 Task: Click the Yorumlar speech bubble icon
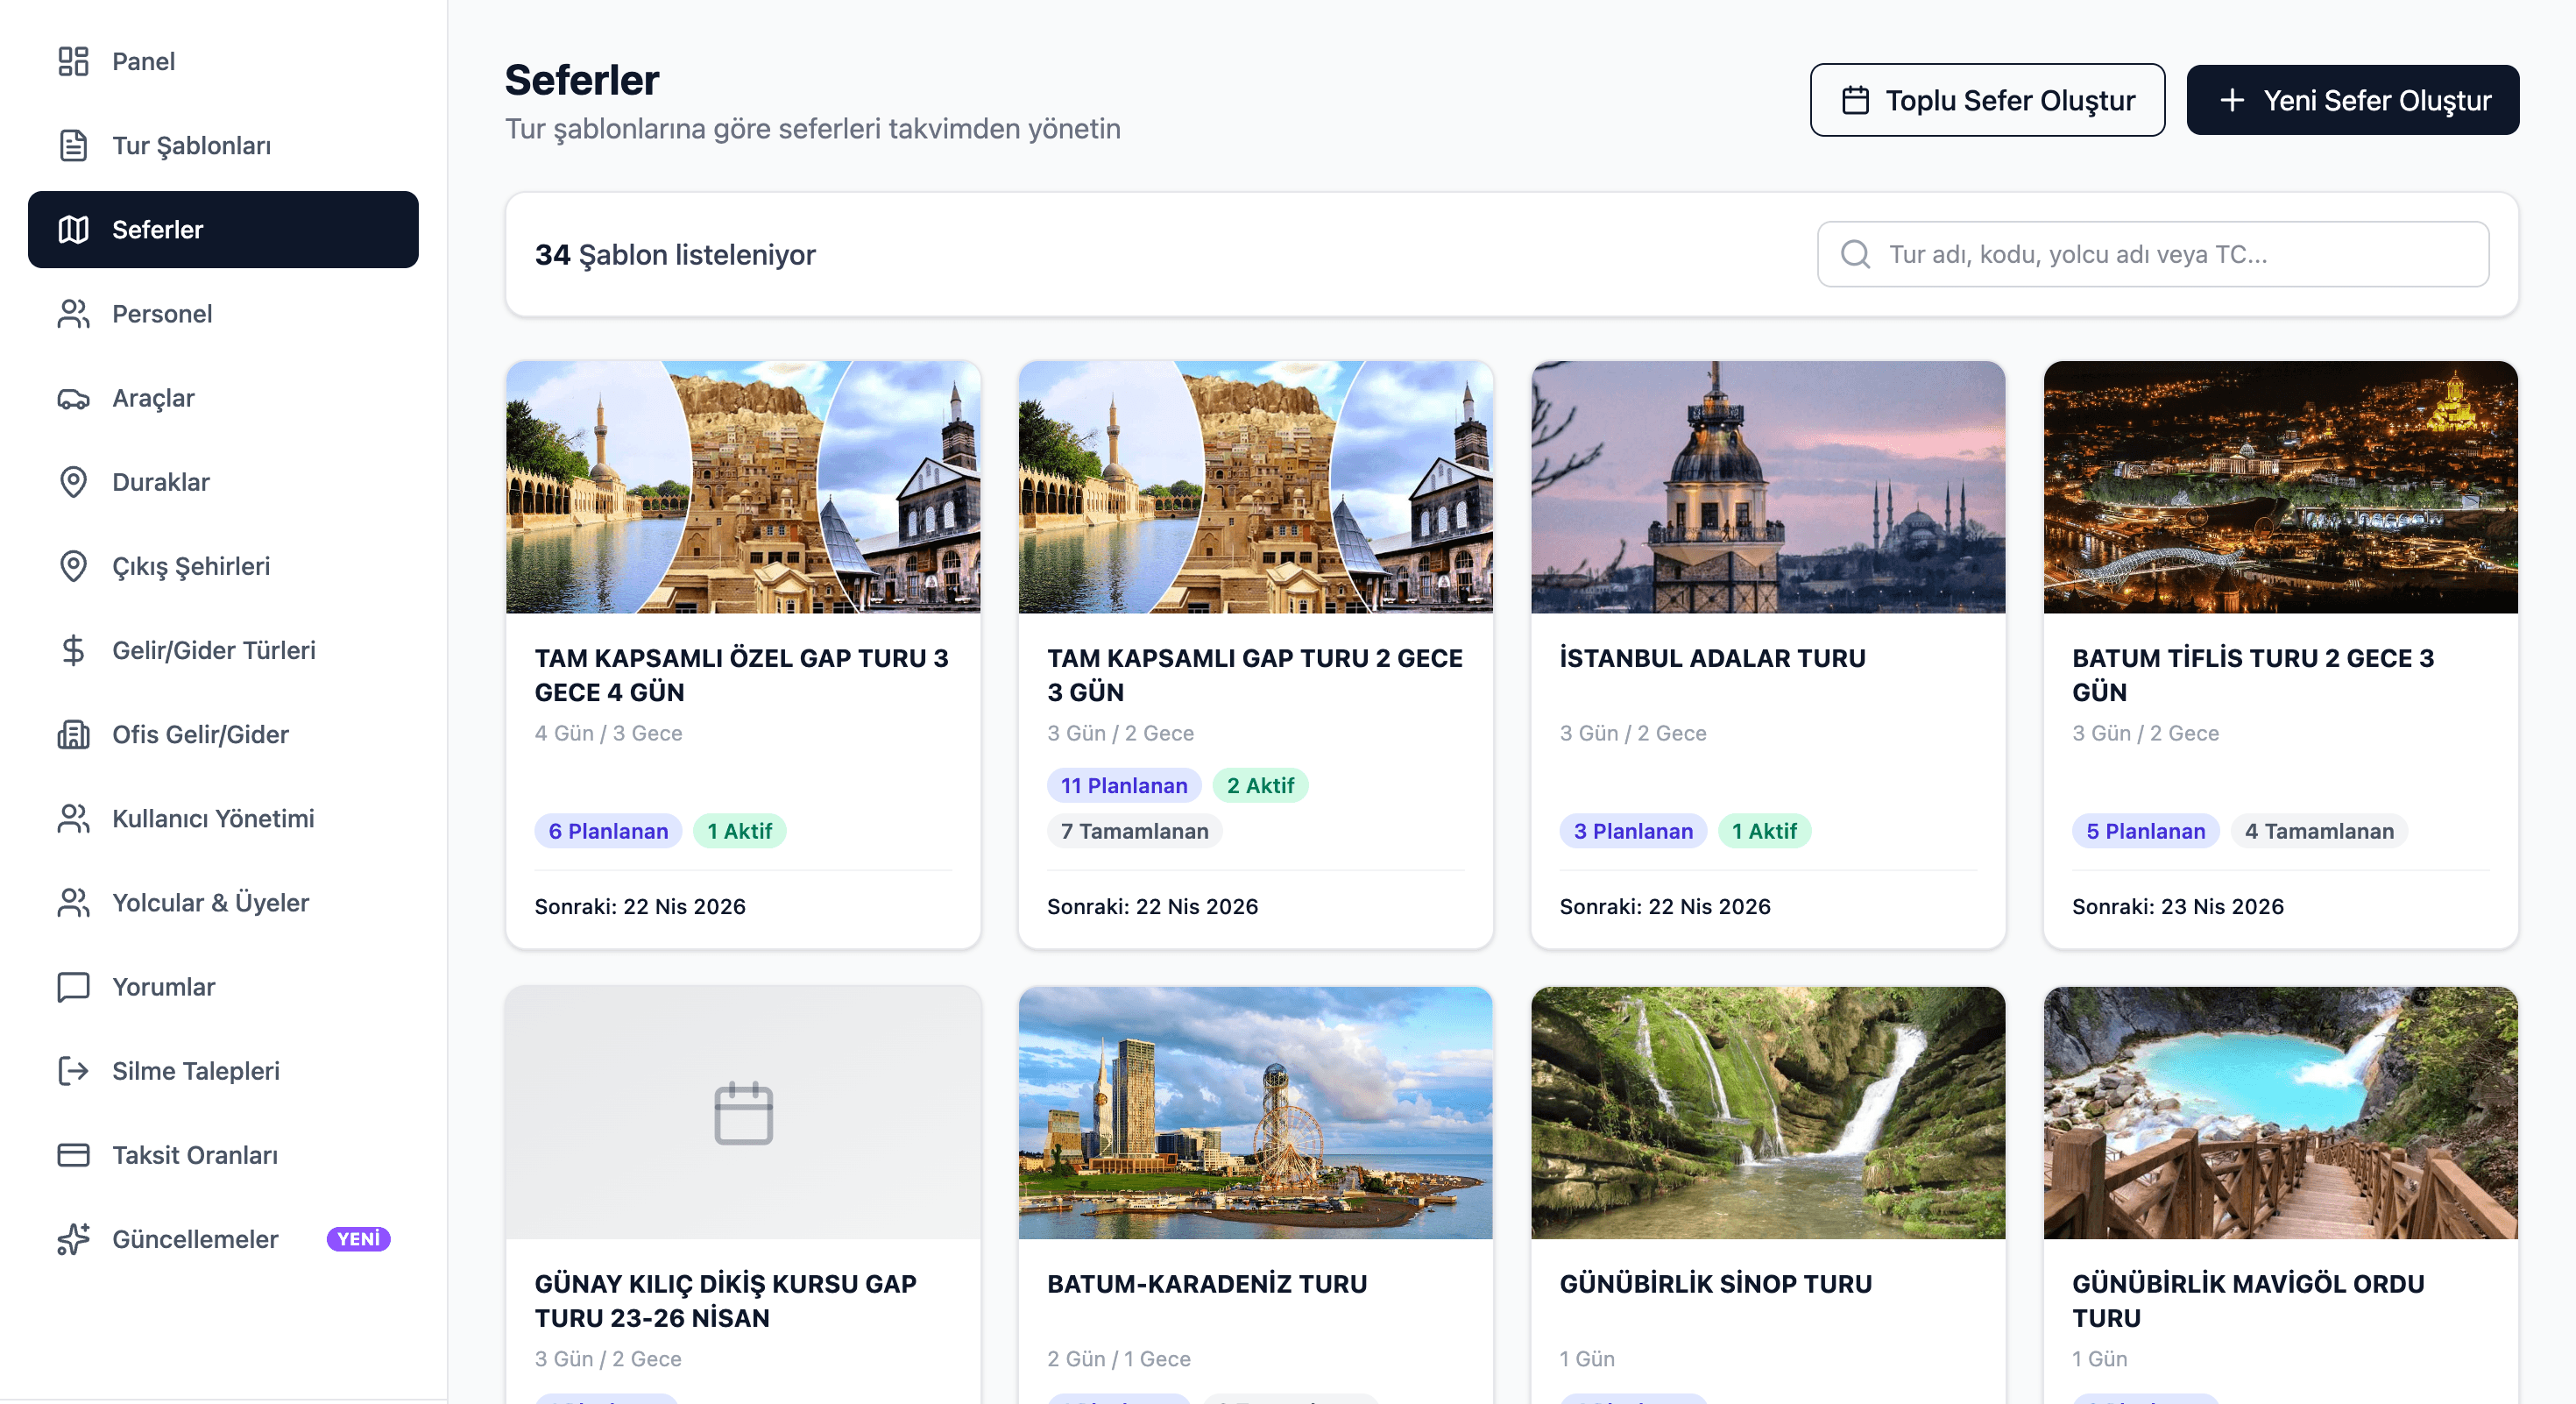[73, 986]
